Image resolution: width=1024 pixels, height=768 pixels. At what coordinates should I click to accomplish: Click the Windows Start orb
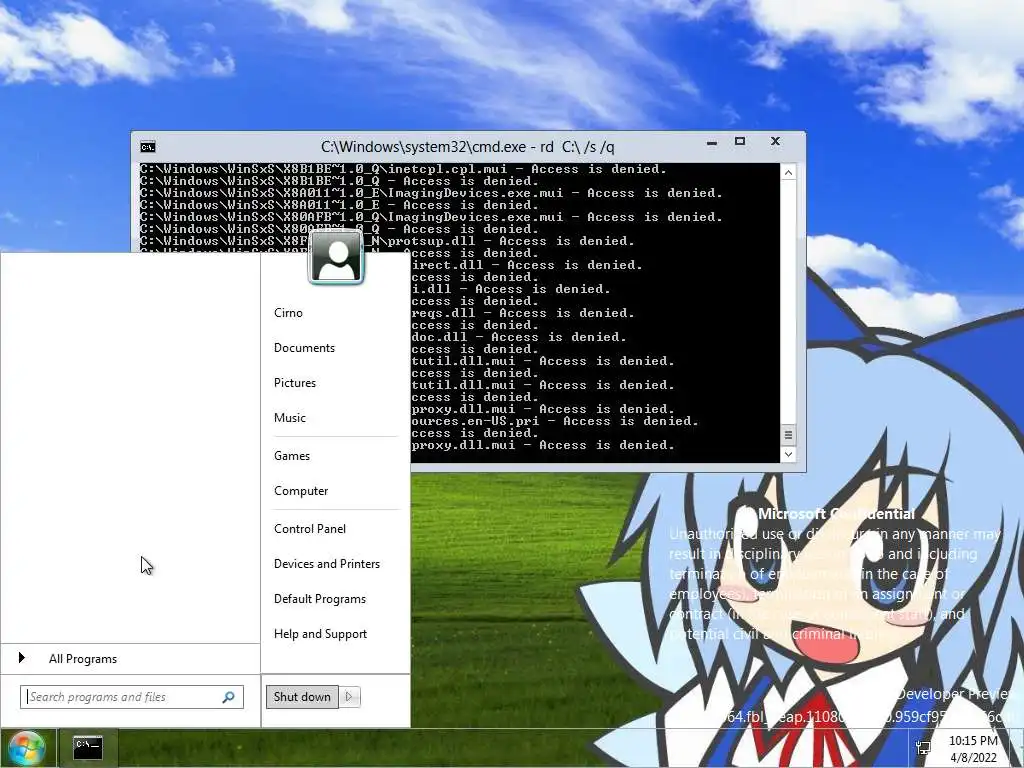[26, 748]
